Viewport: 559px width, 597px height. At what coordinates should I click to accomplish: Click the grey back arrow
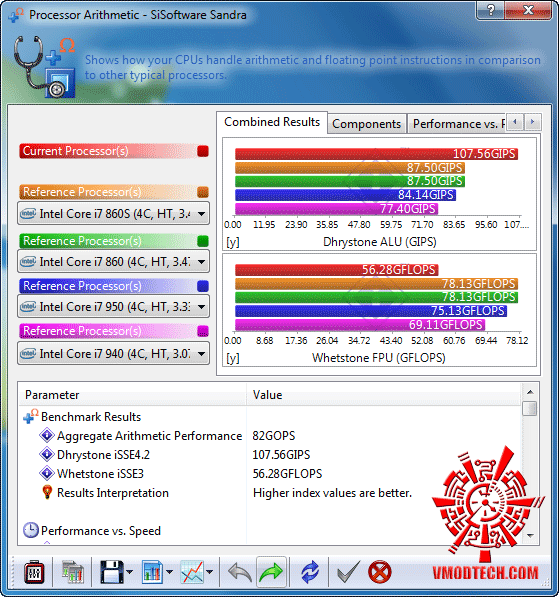point(240,571)
